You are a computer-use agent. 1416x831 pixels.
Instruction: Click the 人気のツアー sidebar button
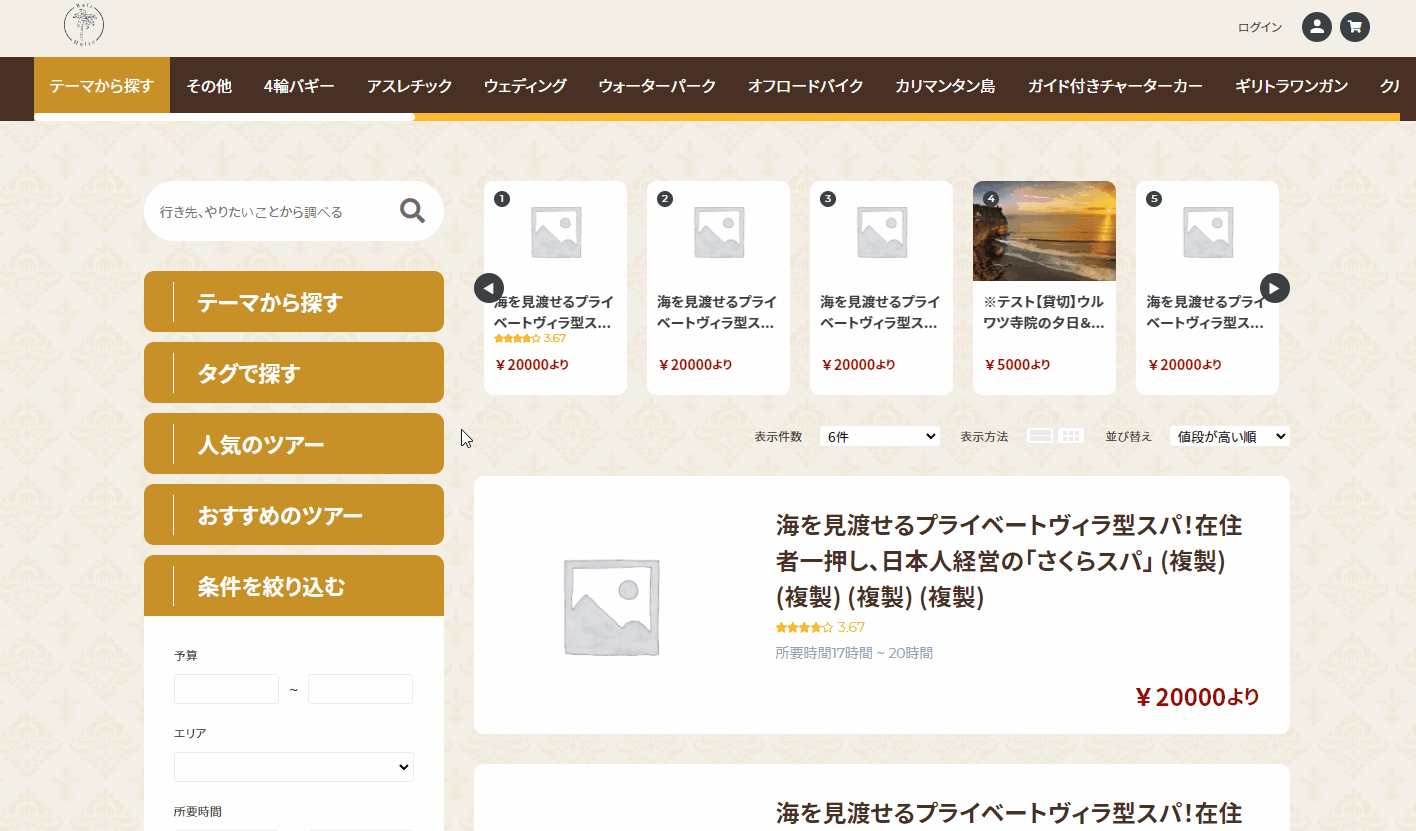tap(294, 444)
